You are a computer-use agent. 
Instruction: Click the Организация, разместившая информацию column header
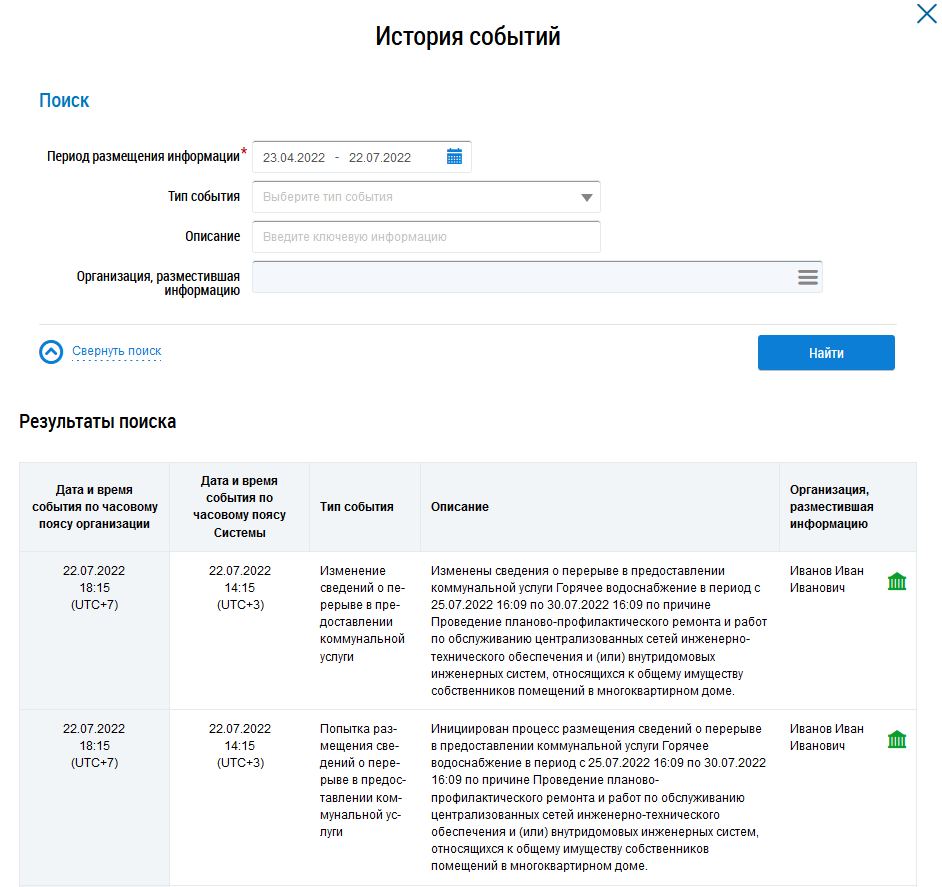829,507
